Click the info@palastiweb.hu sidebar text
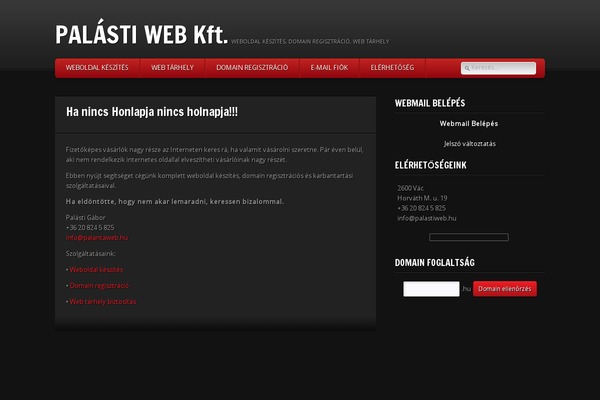600x400 pixels. click(x=427, y=219)
